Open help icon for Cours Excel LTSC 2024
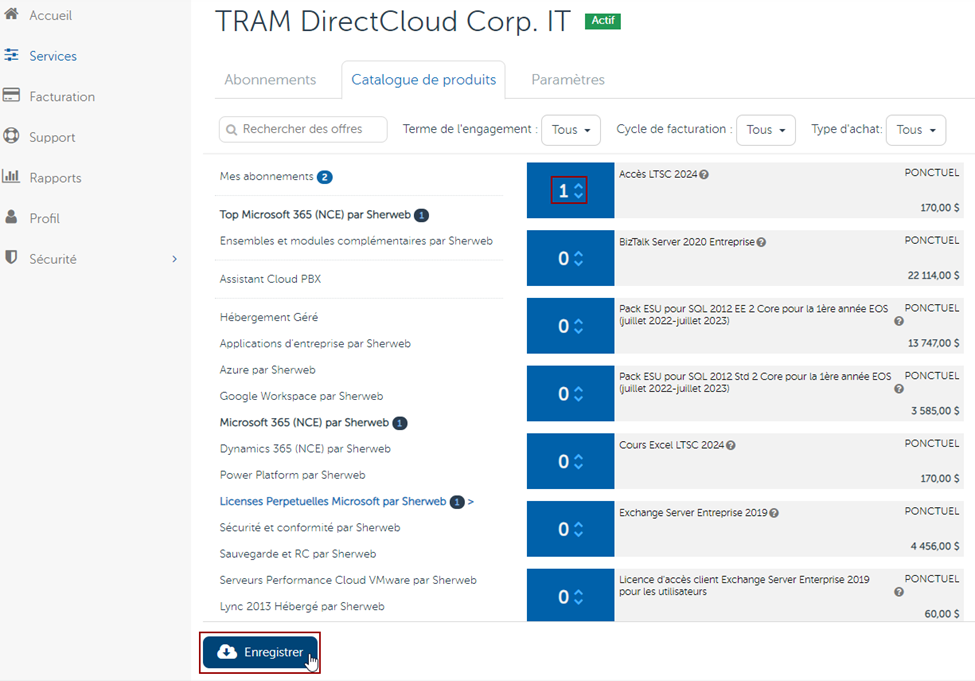 pos(731,445)
